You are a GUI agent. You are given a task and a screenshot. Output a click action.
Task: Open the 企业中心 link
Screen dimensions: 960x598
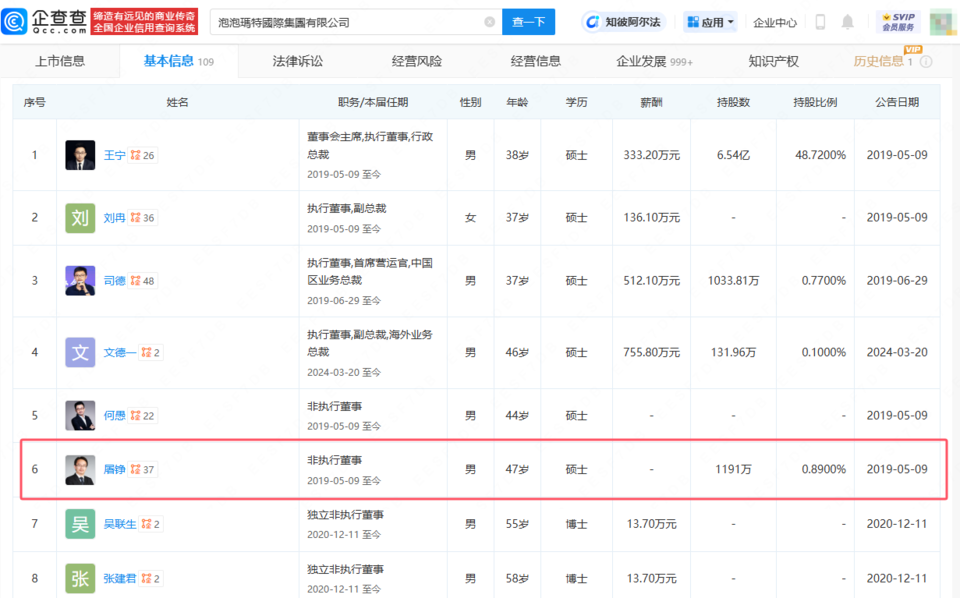pos(775,22)
